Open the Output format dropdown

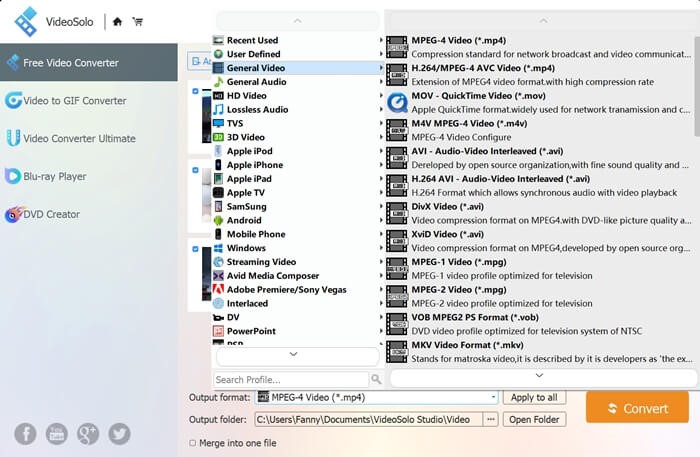[x=376, y=397]
